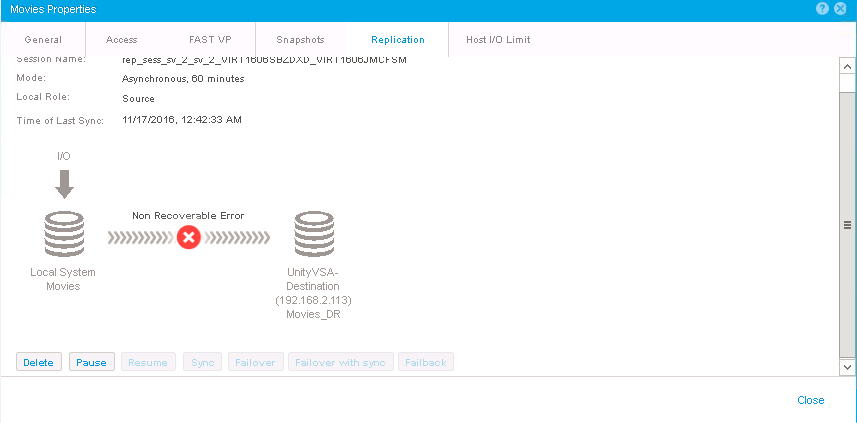857x423 pixels.
Task: Click the I/O down arrow icon
Action: point(63,184)
